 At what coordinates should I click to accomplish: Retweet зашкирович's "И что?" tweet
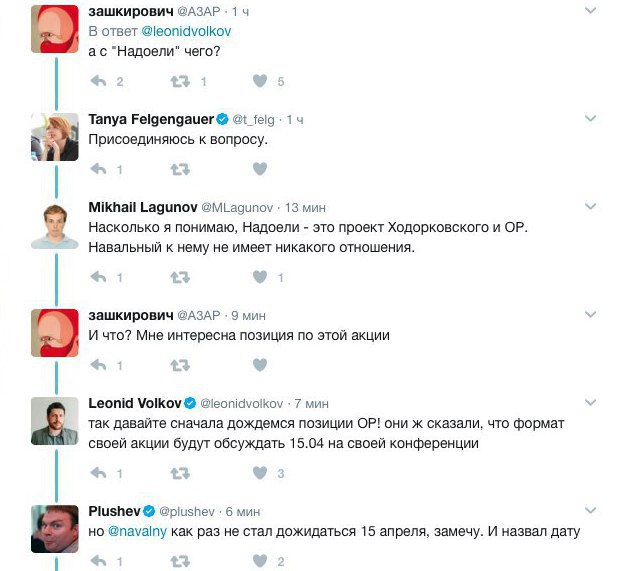click(x=180, y=365)
